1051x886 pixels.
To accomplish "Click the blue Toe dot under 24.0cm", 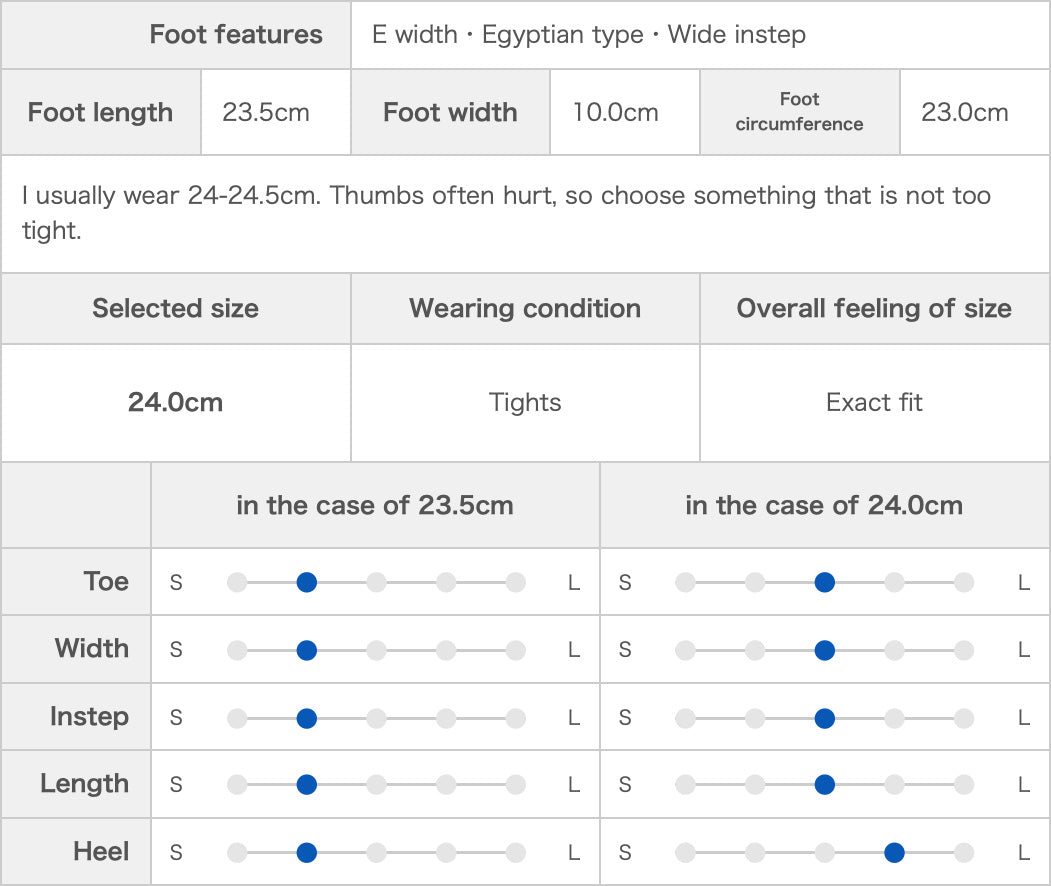I will tap(824, 582).
